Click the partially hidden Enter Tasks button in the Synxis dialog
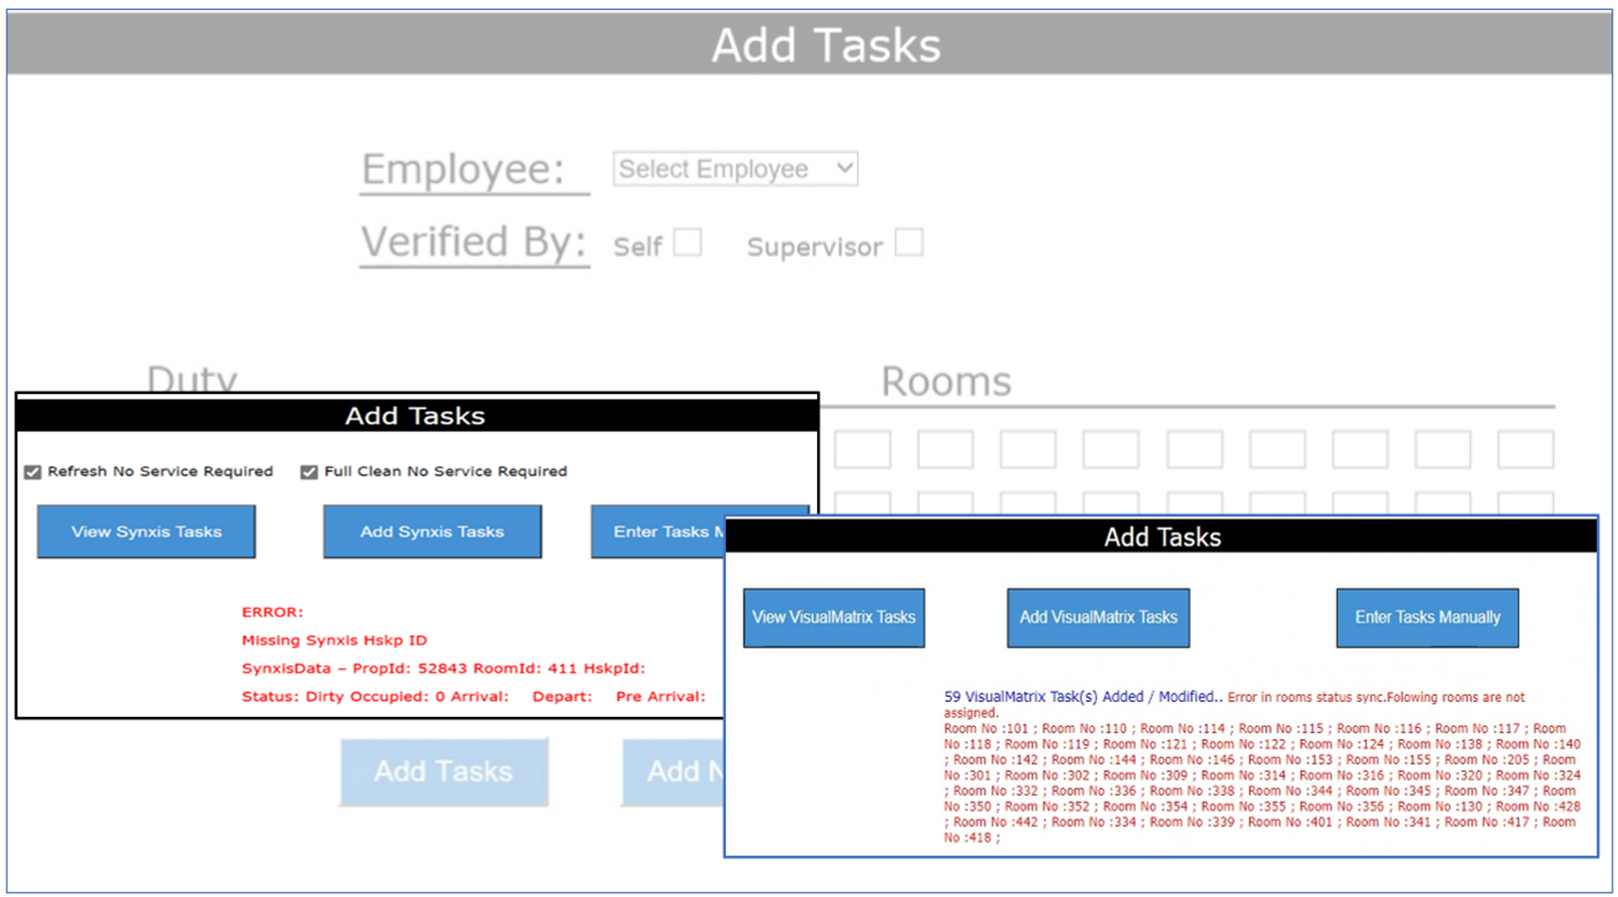1618x897 pixels. pyautogui.click(x=657, y=532)
